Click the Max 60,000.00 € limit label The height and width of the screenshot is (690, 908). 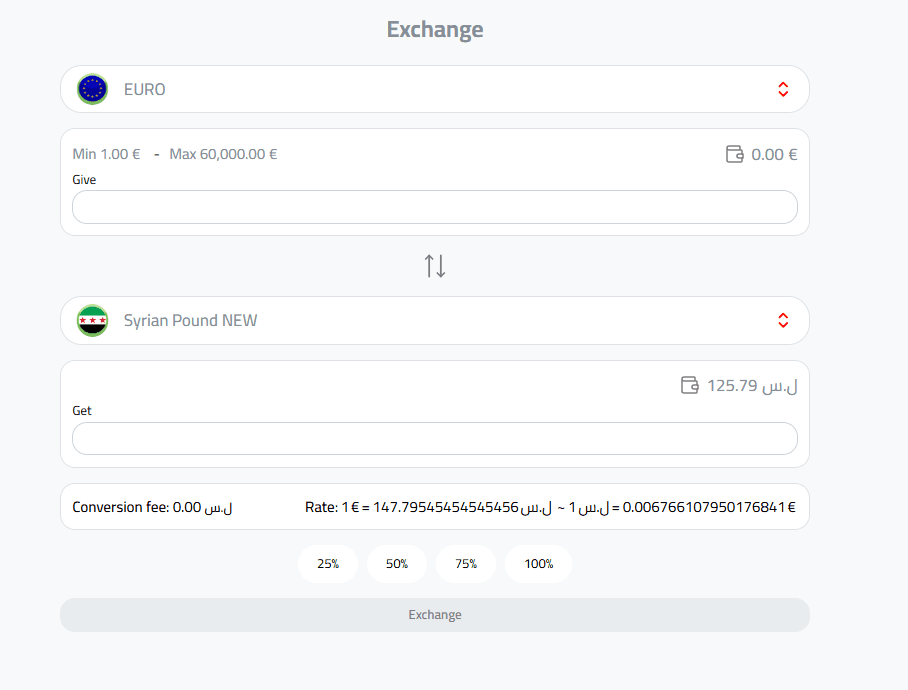223,154
